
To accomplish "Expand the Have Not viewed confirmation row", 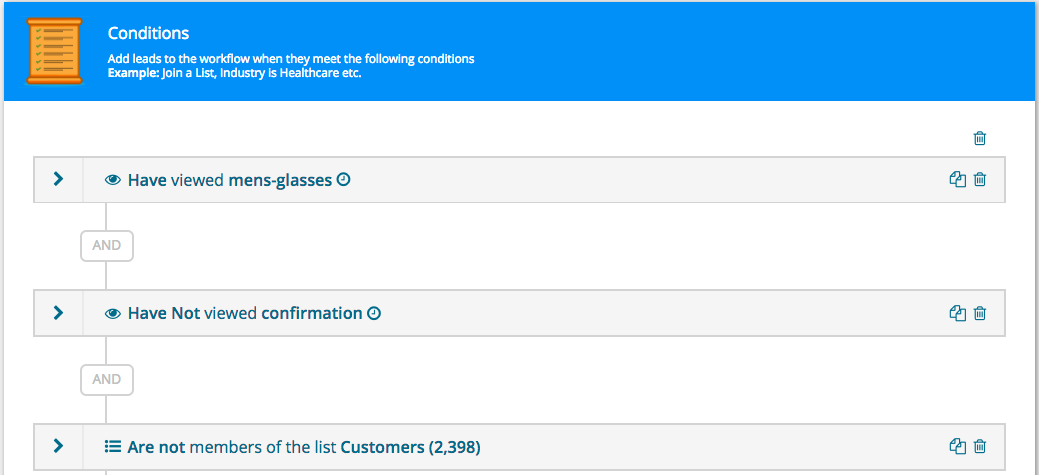I will 58,313.
